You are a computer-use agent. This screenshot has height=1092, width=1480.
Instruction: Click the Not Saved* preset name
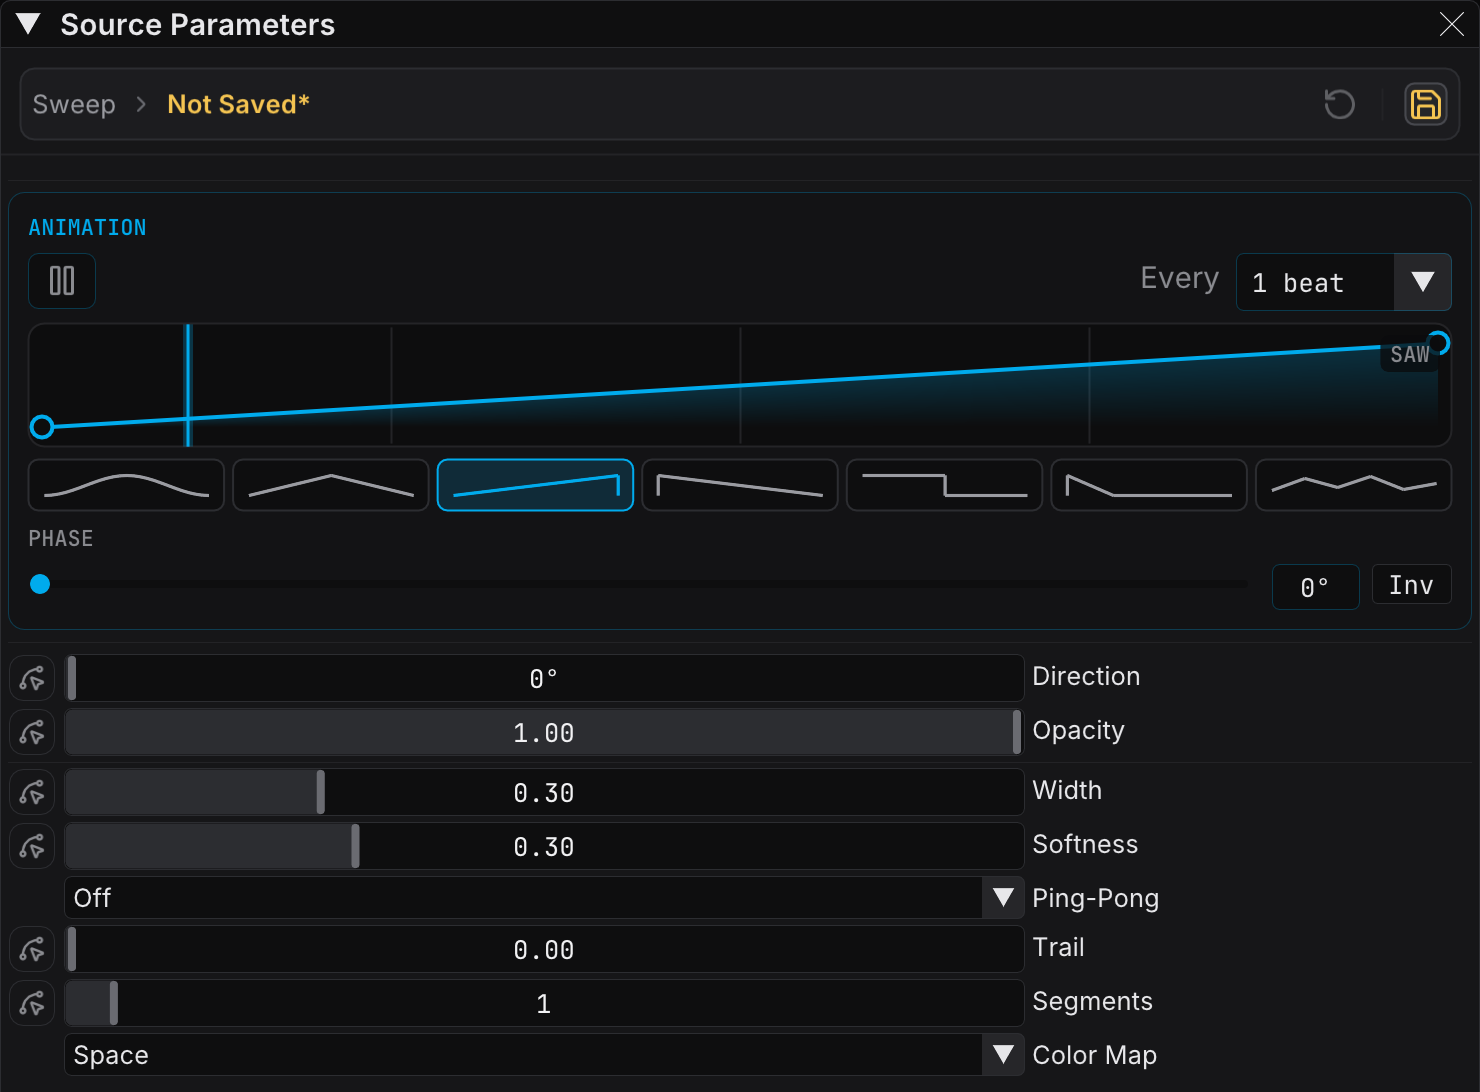(238, 104)
